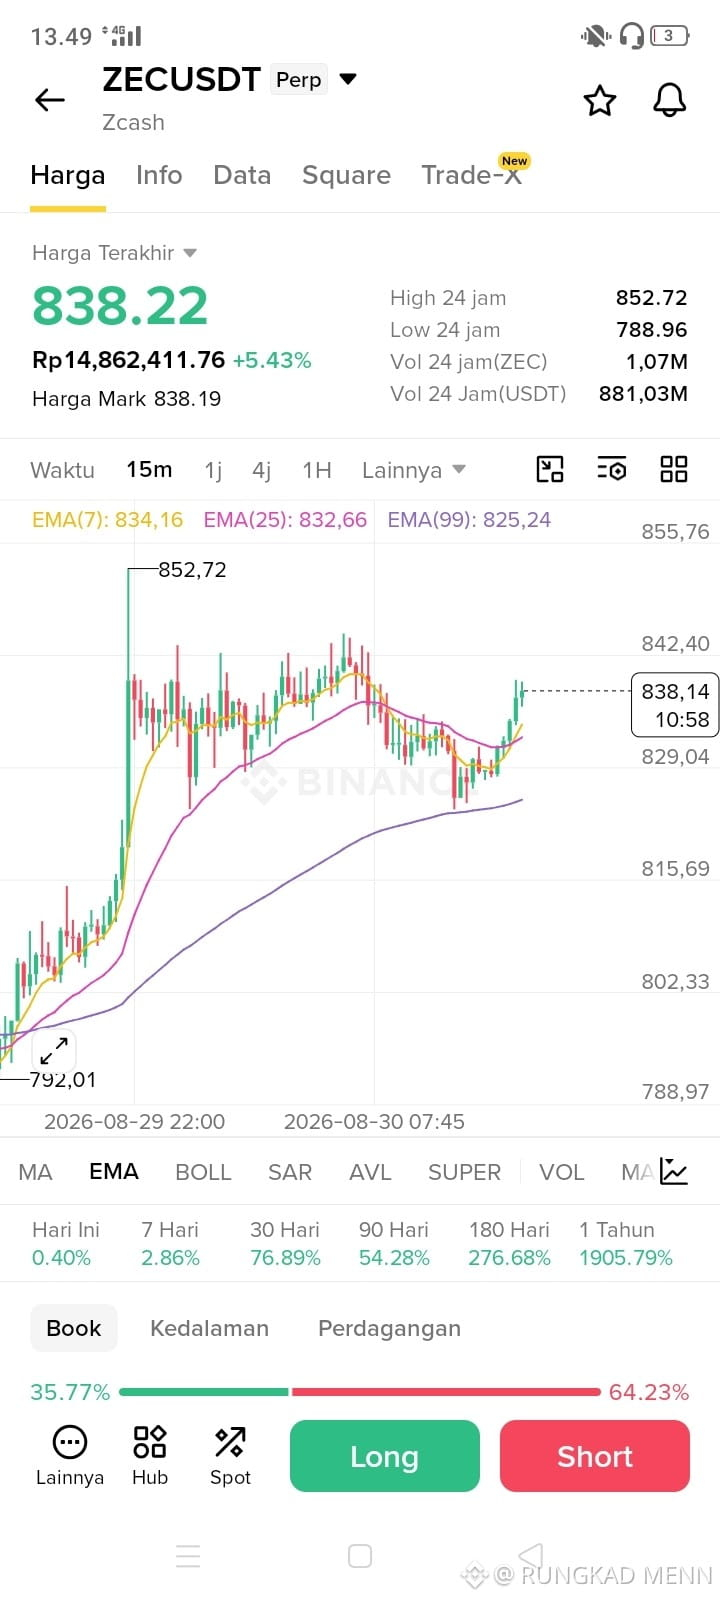
Task: Toggle the EMA indicator
Action: click(114, 1172)
